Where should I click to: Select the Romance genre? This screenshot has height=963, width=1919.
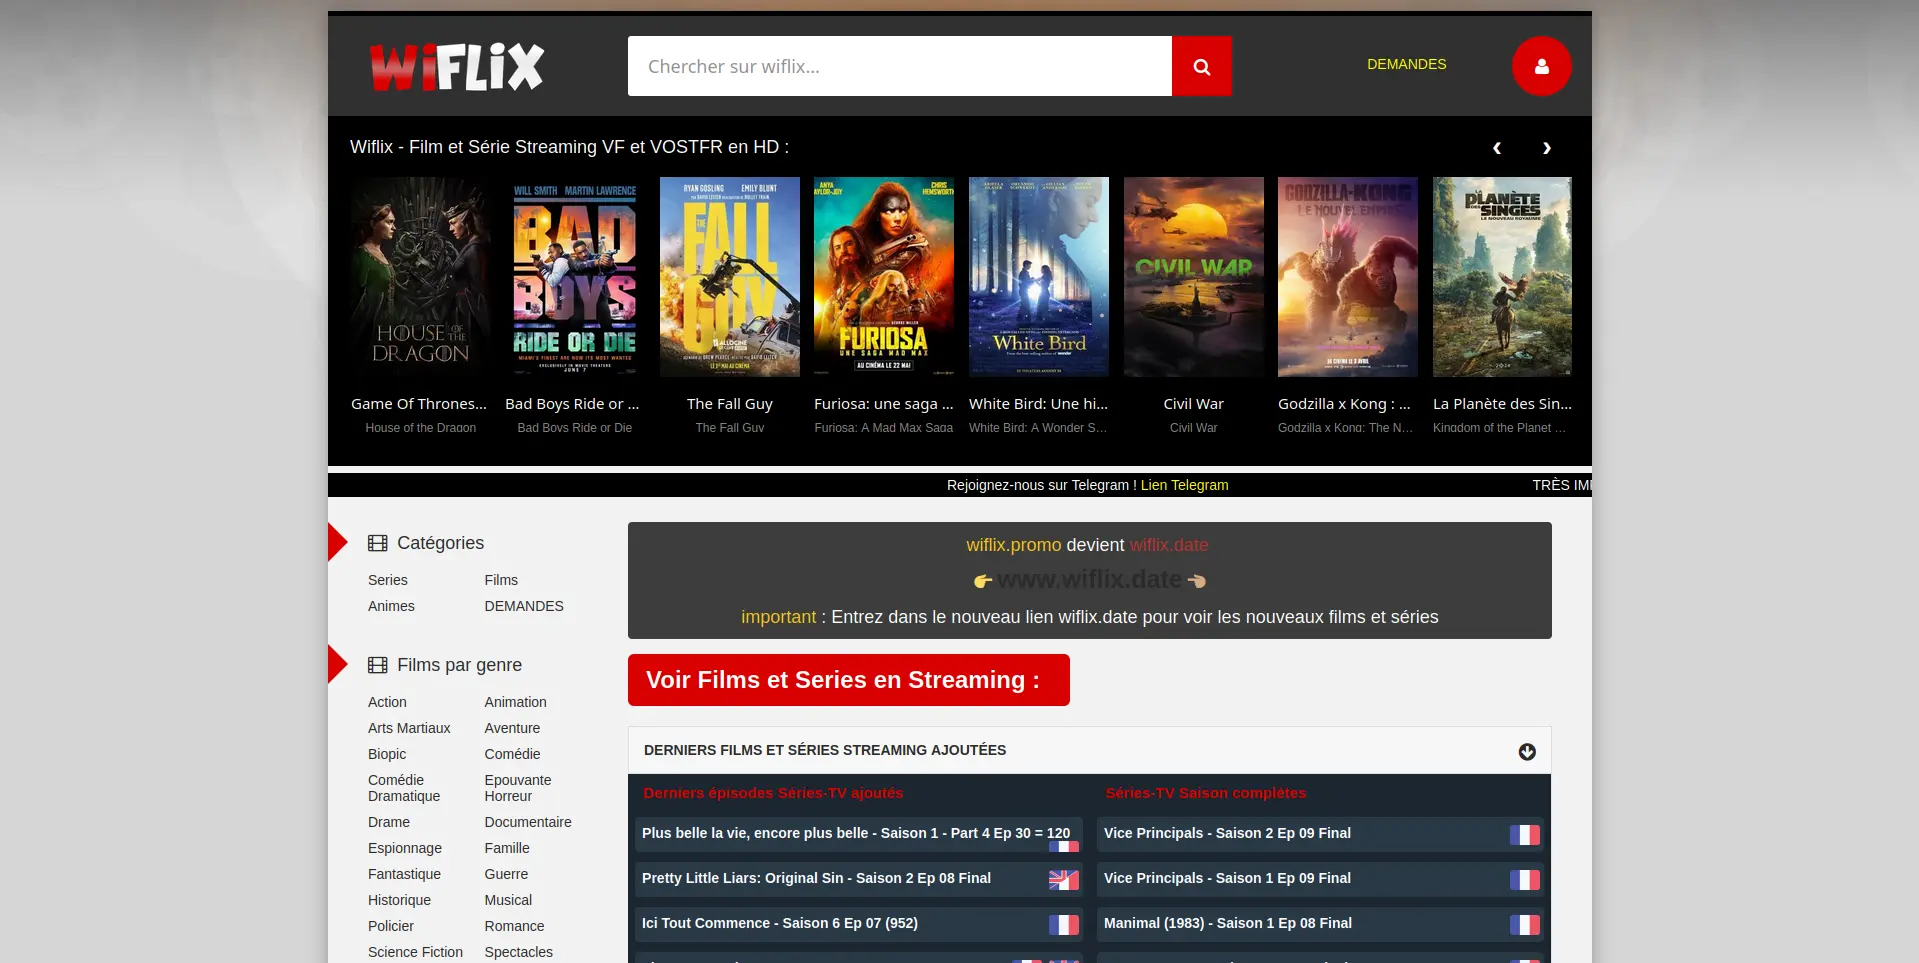[514, 926]
